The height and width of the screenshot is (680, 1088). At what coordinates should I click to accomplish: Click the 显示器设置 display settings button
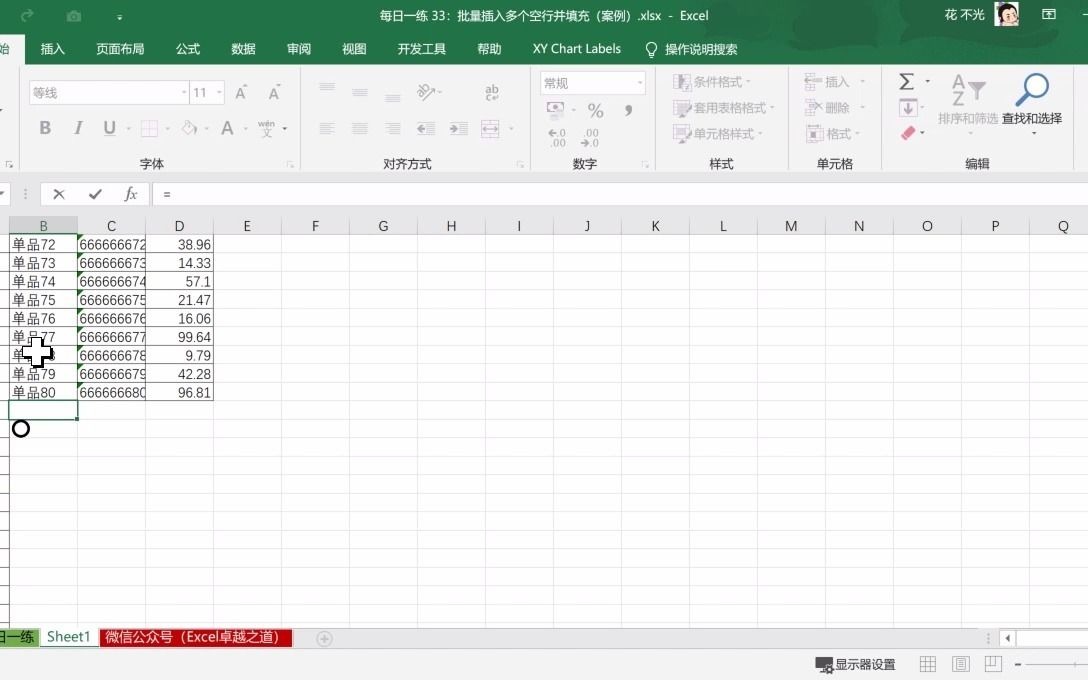(855, 663)
